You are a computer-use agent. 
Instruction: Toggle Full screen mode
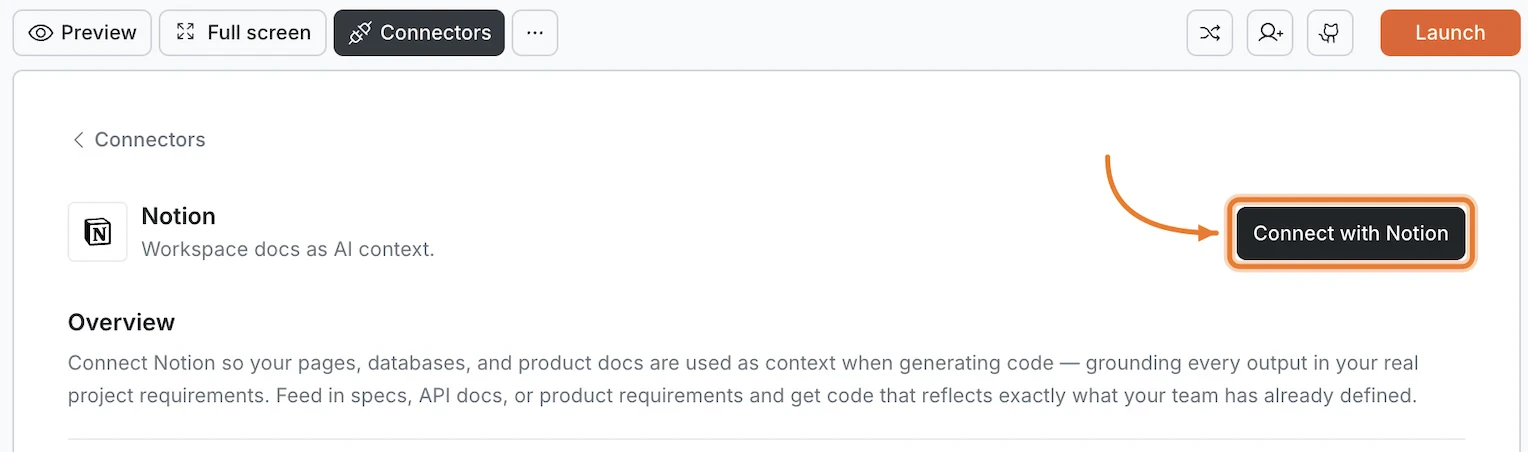[258, 33]
